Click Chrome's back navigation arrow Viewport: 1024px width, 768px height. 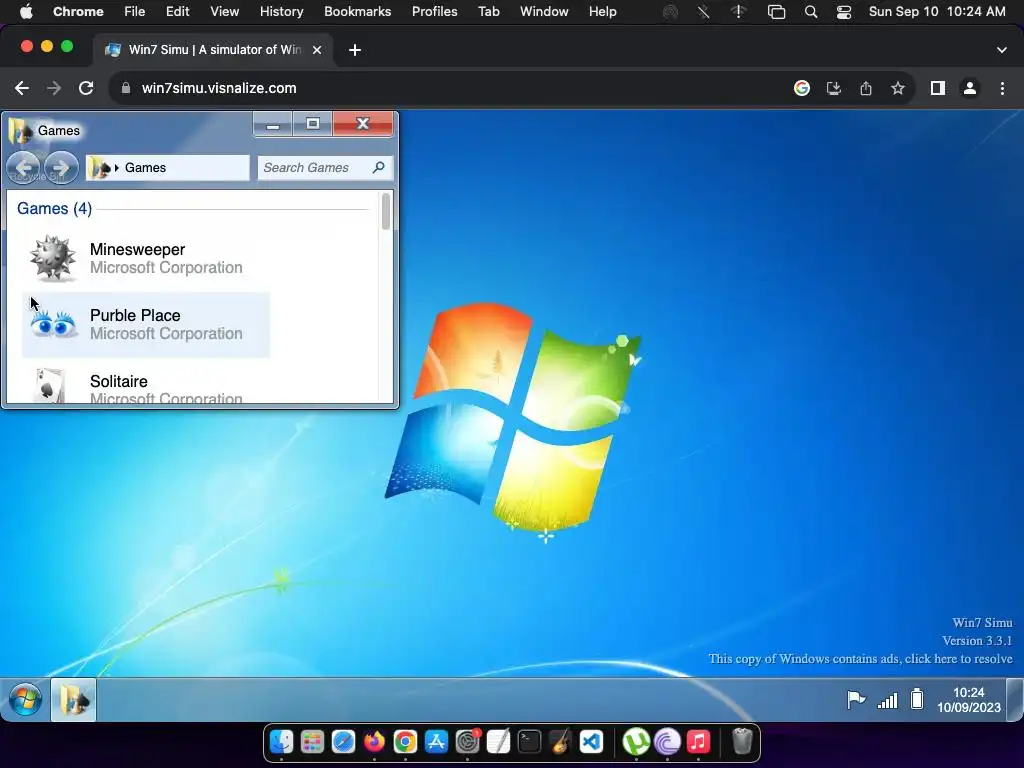(22, 88)
